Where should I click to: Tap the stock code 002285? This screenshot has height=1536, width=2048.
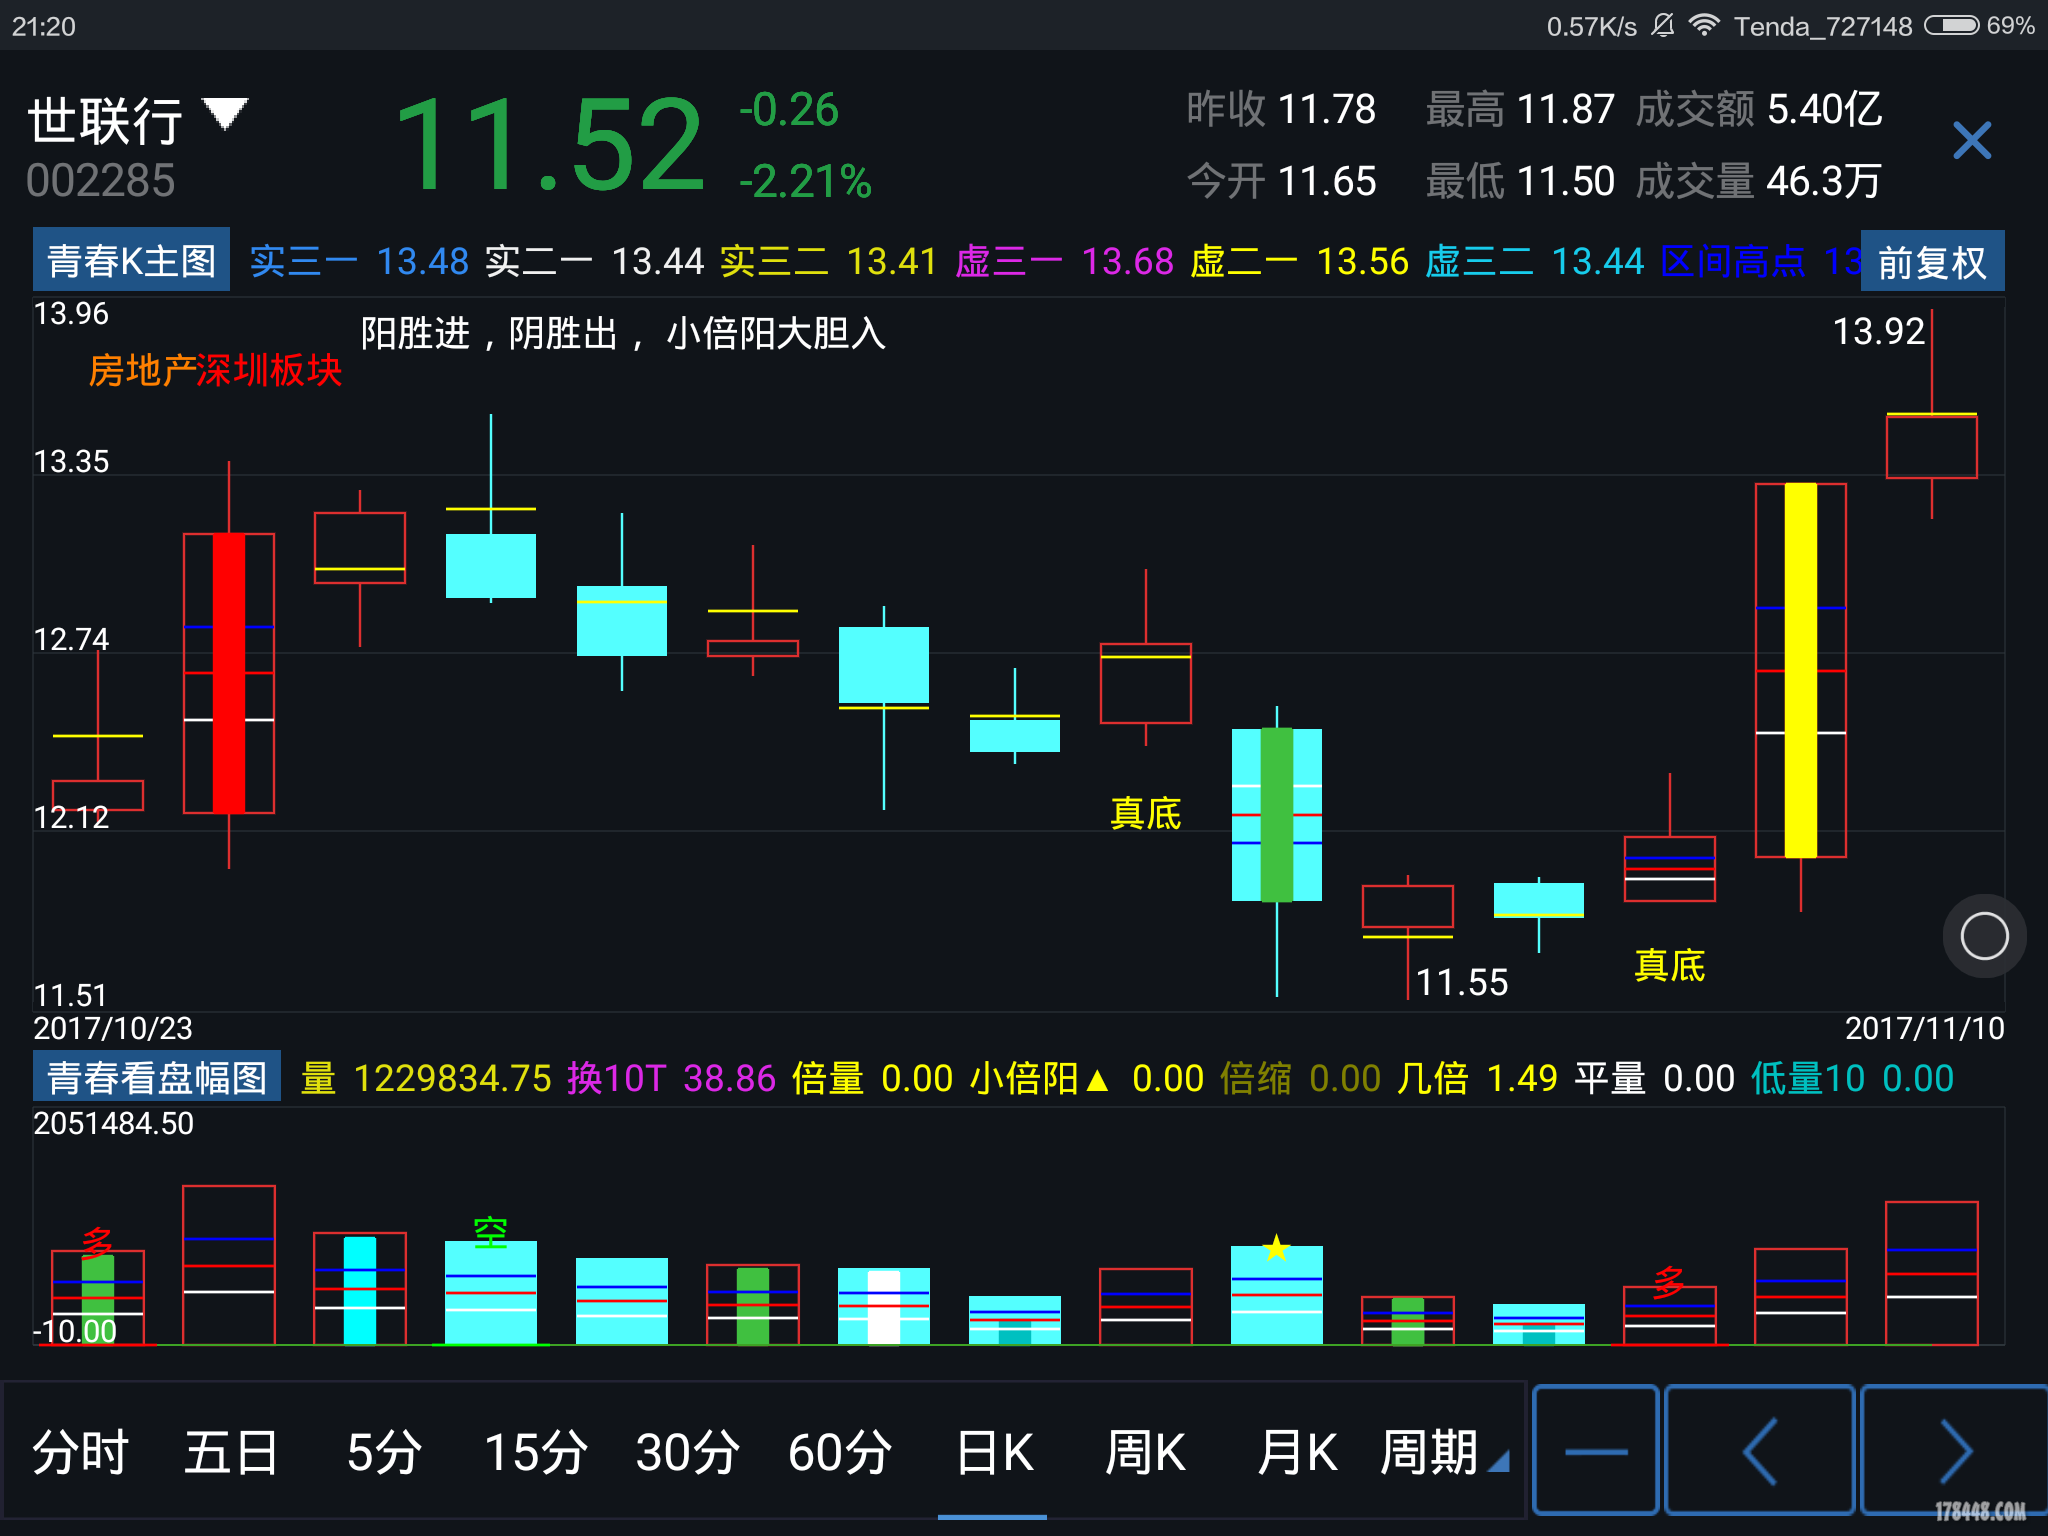[100, 181]
